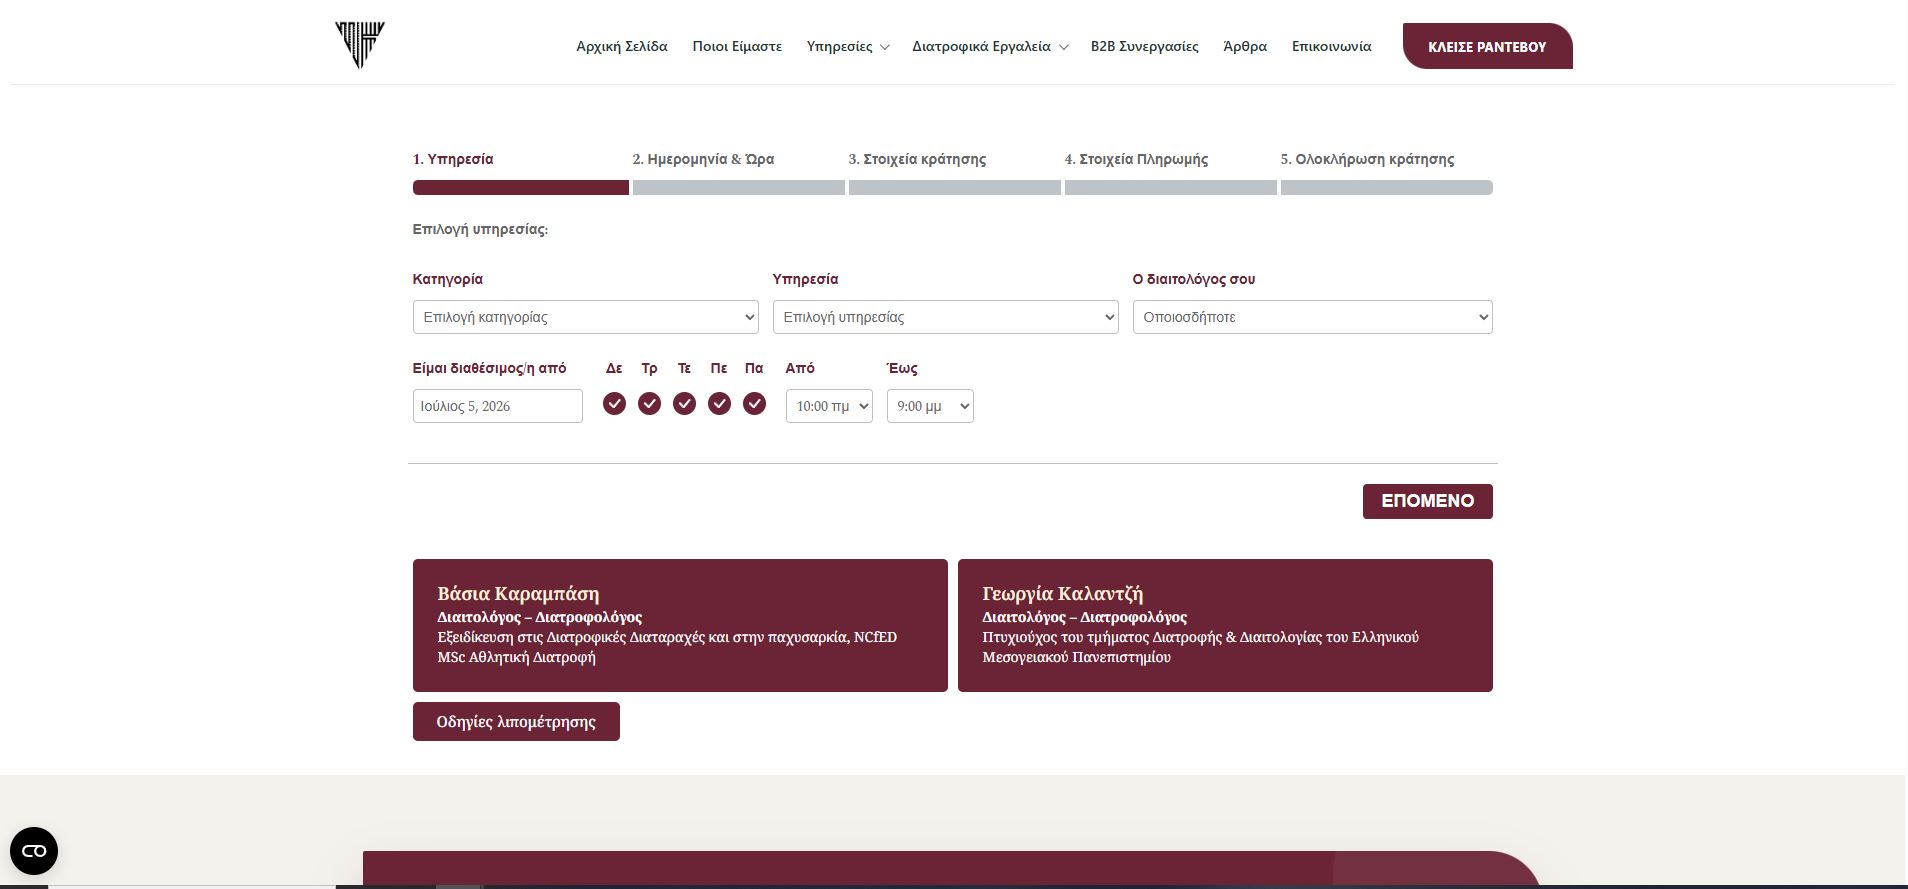Uncheck the Πε weekday checkmark
The image size is (1908, 889).
(x=719, y=403)
